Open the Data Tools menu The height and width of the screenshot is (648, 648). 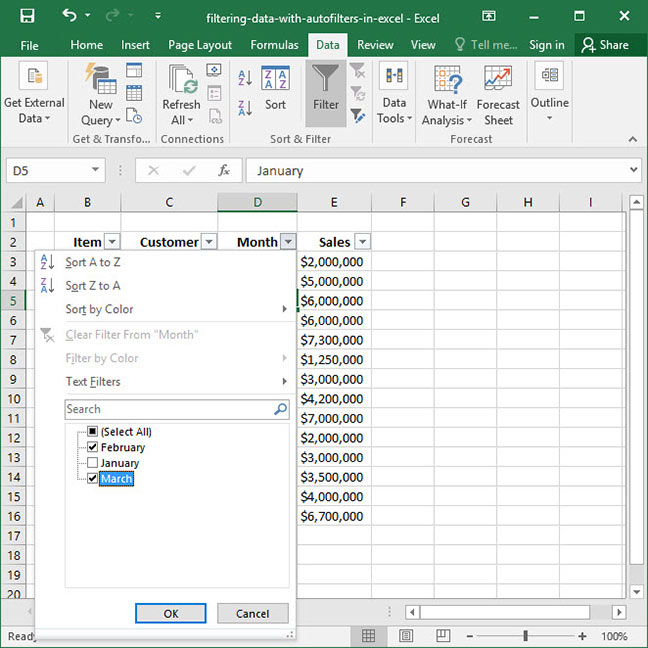(x=394, y=93)
